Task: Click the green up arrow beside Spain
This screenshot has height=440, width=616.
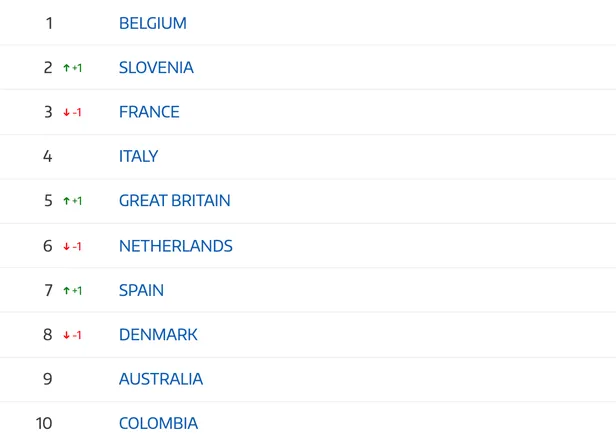Action: point(66,291)
